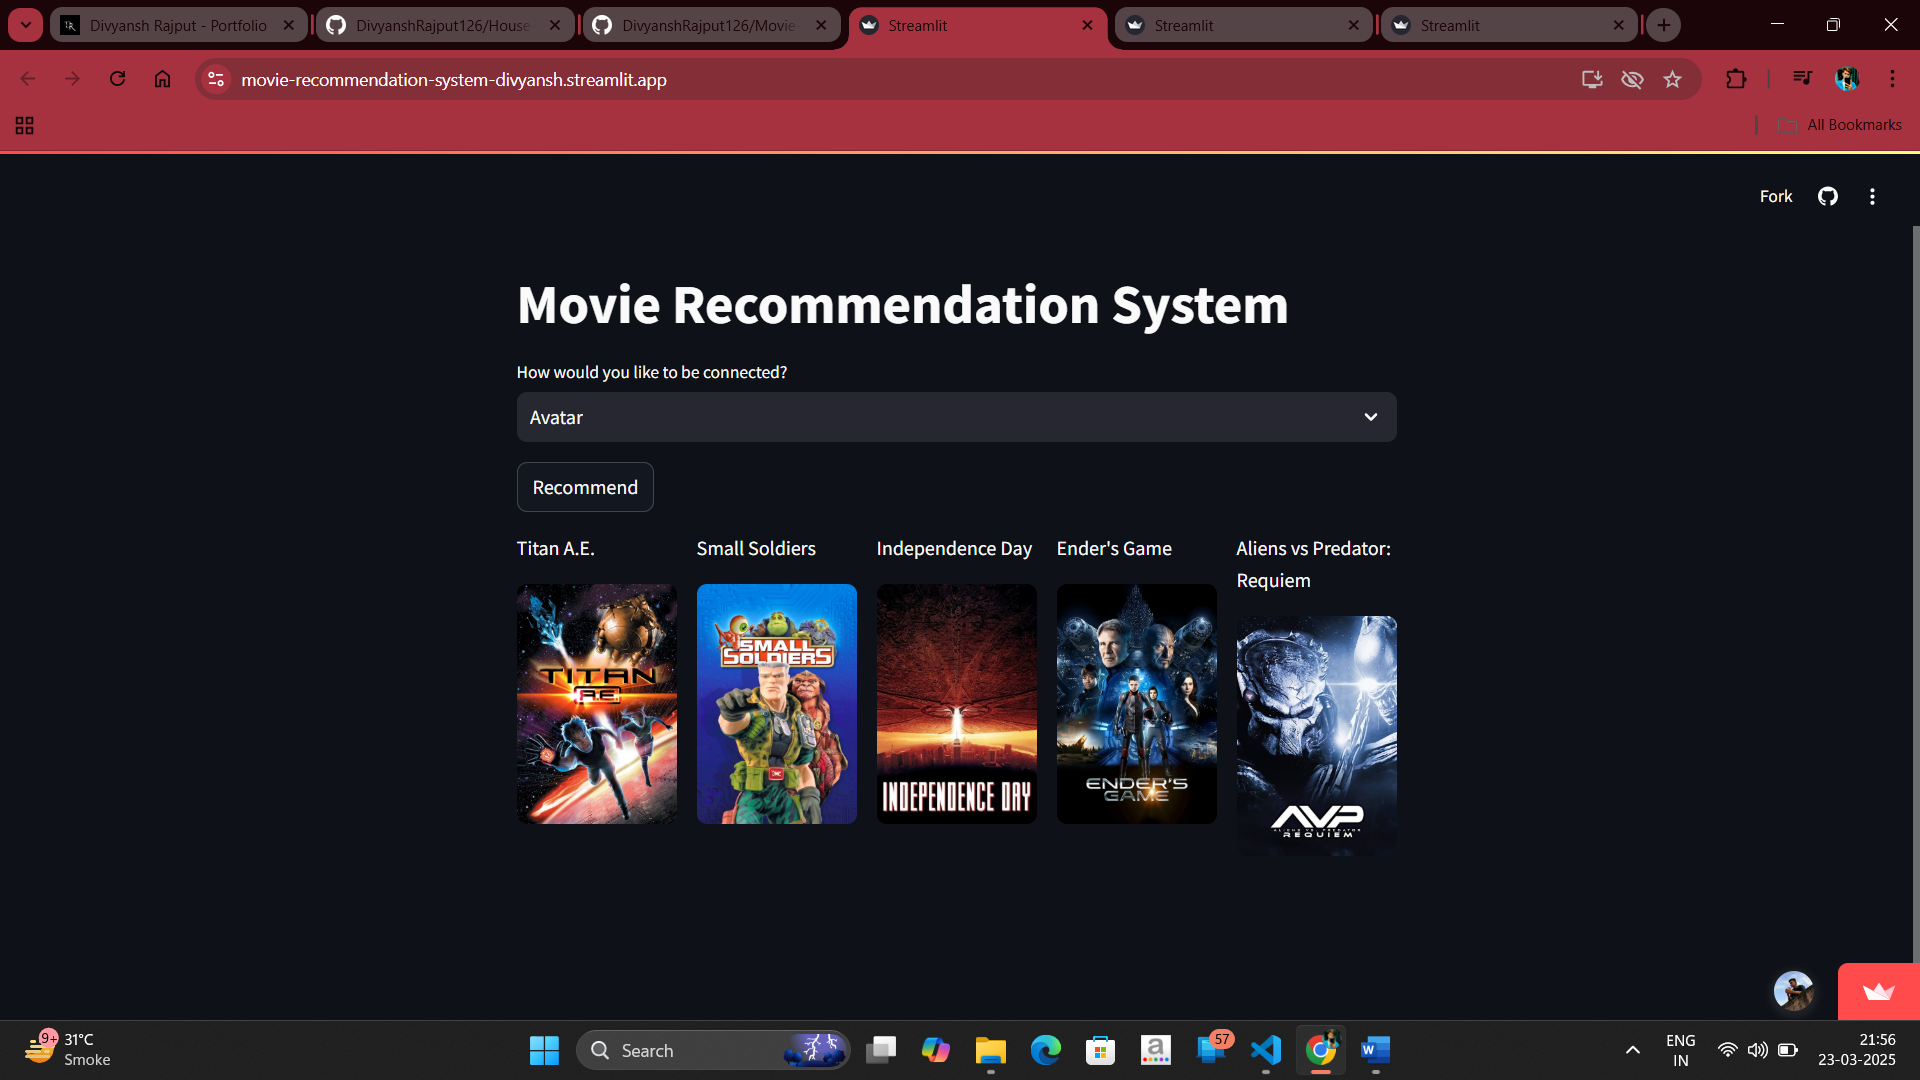
Task: Switch to Divyansh Rajput - Portfolio tab
Action: point(178,26)
